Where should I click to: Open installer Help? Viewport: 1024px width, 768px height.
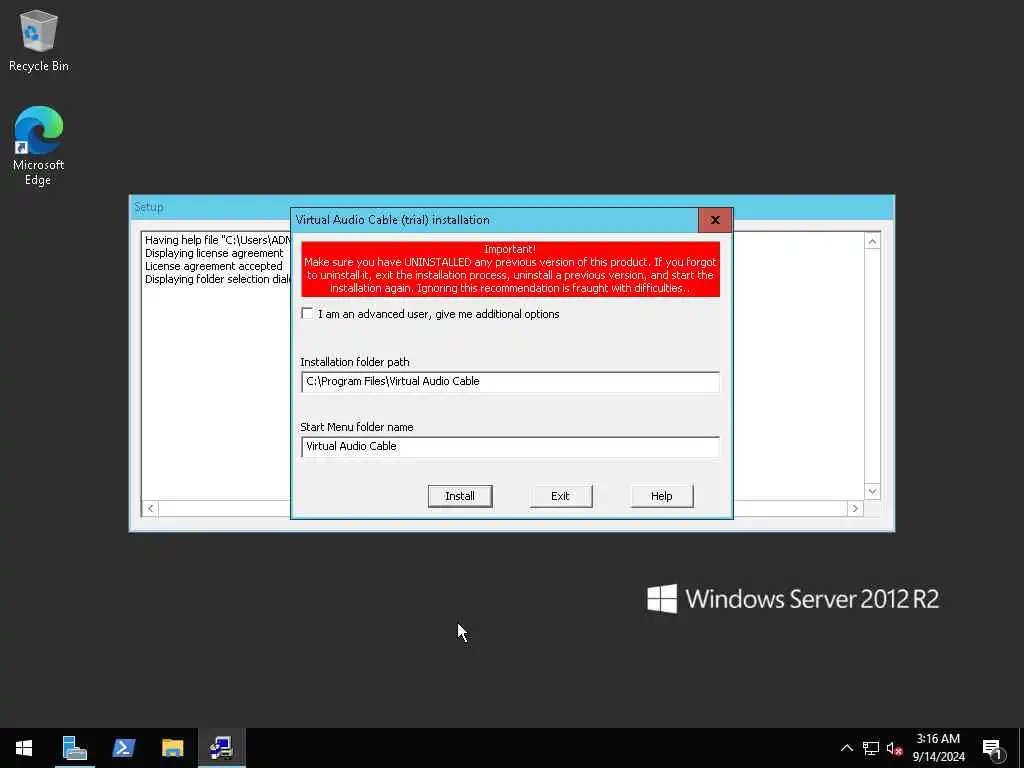[662, 496]
